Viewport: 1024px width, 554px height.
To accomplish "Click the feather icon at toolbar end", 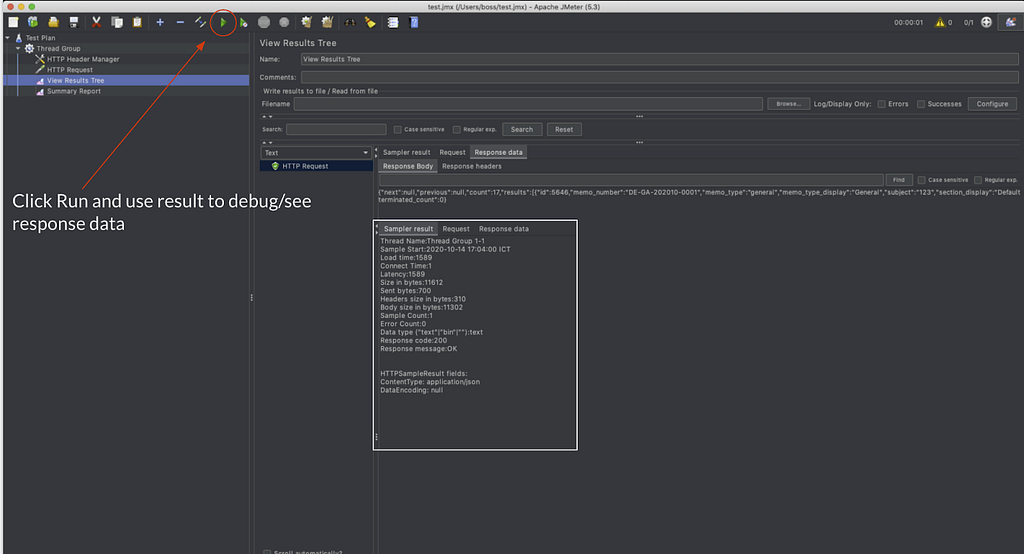I will 1011,22.
